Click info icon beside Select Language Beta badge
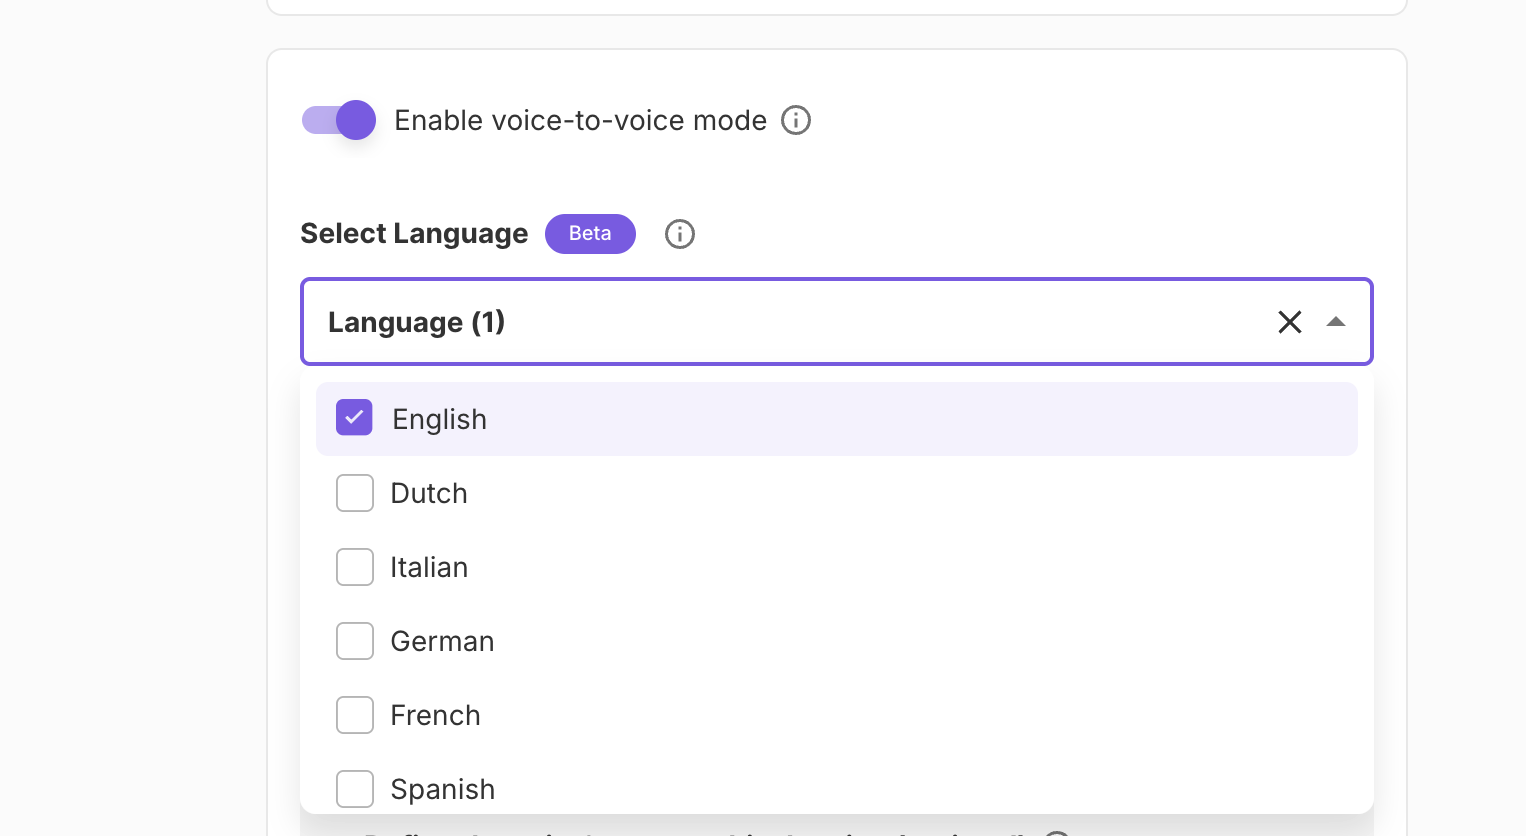This screenshot has width=1526, height=836. tap(680, 234)
